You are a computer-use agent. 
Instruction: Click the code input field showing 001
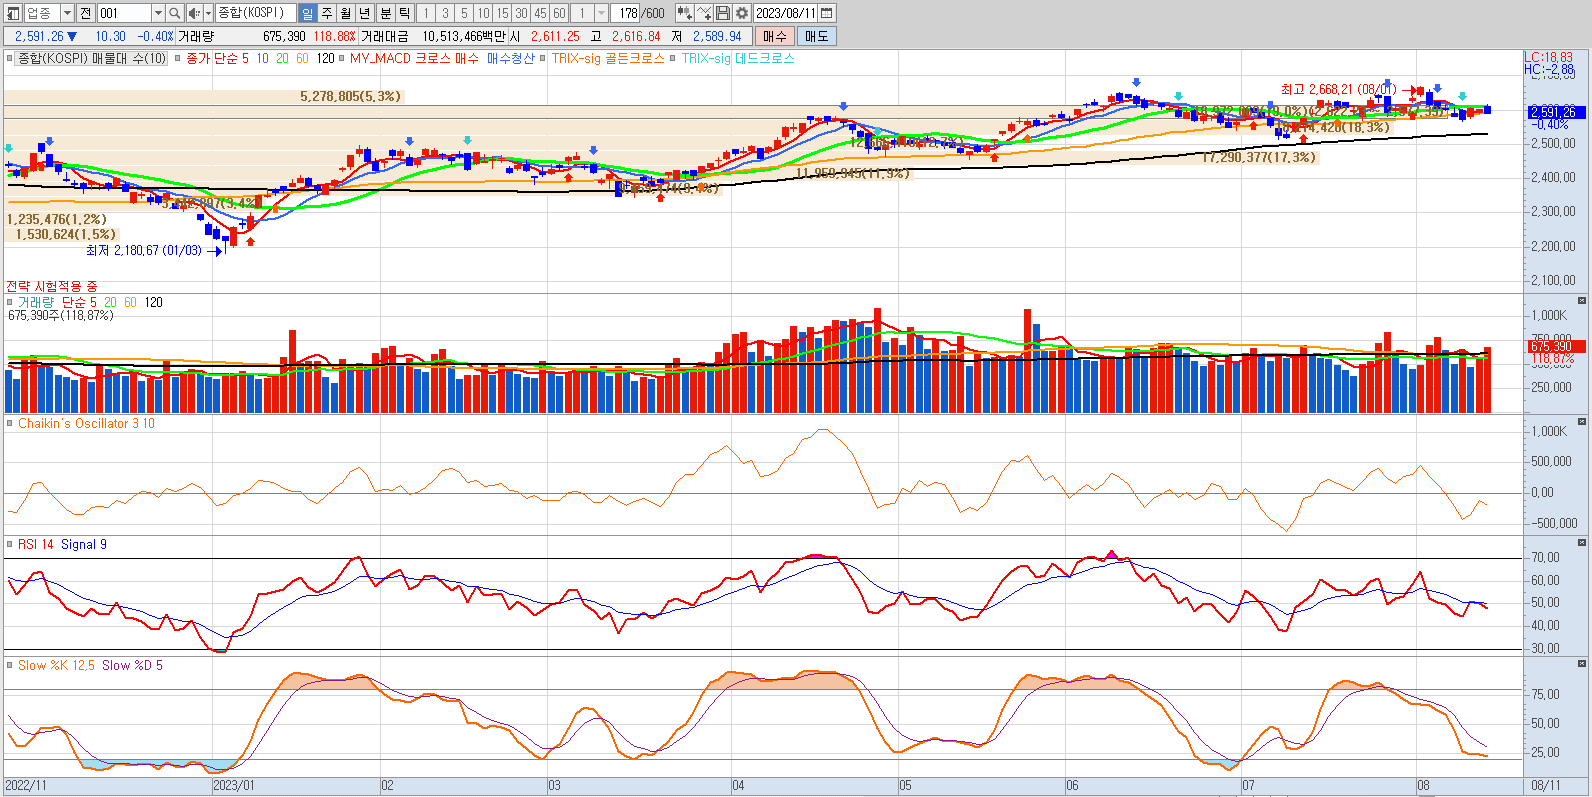[124, 13]
